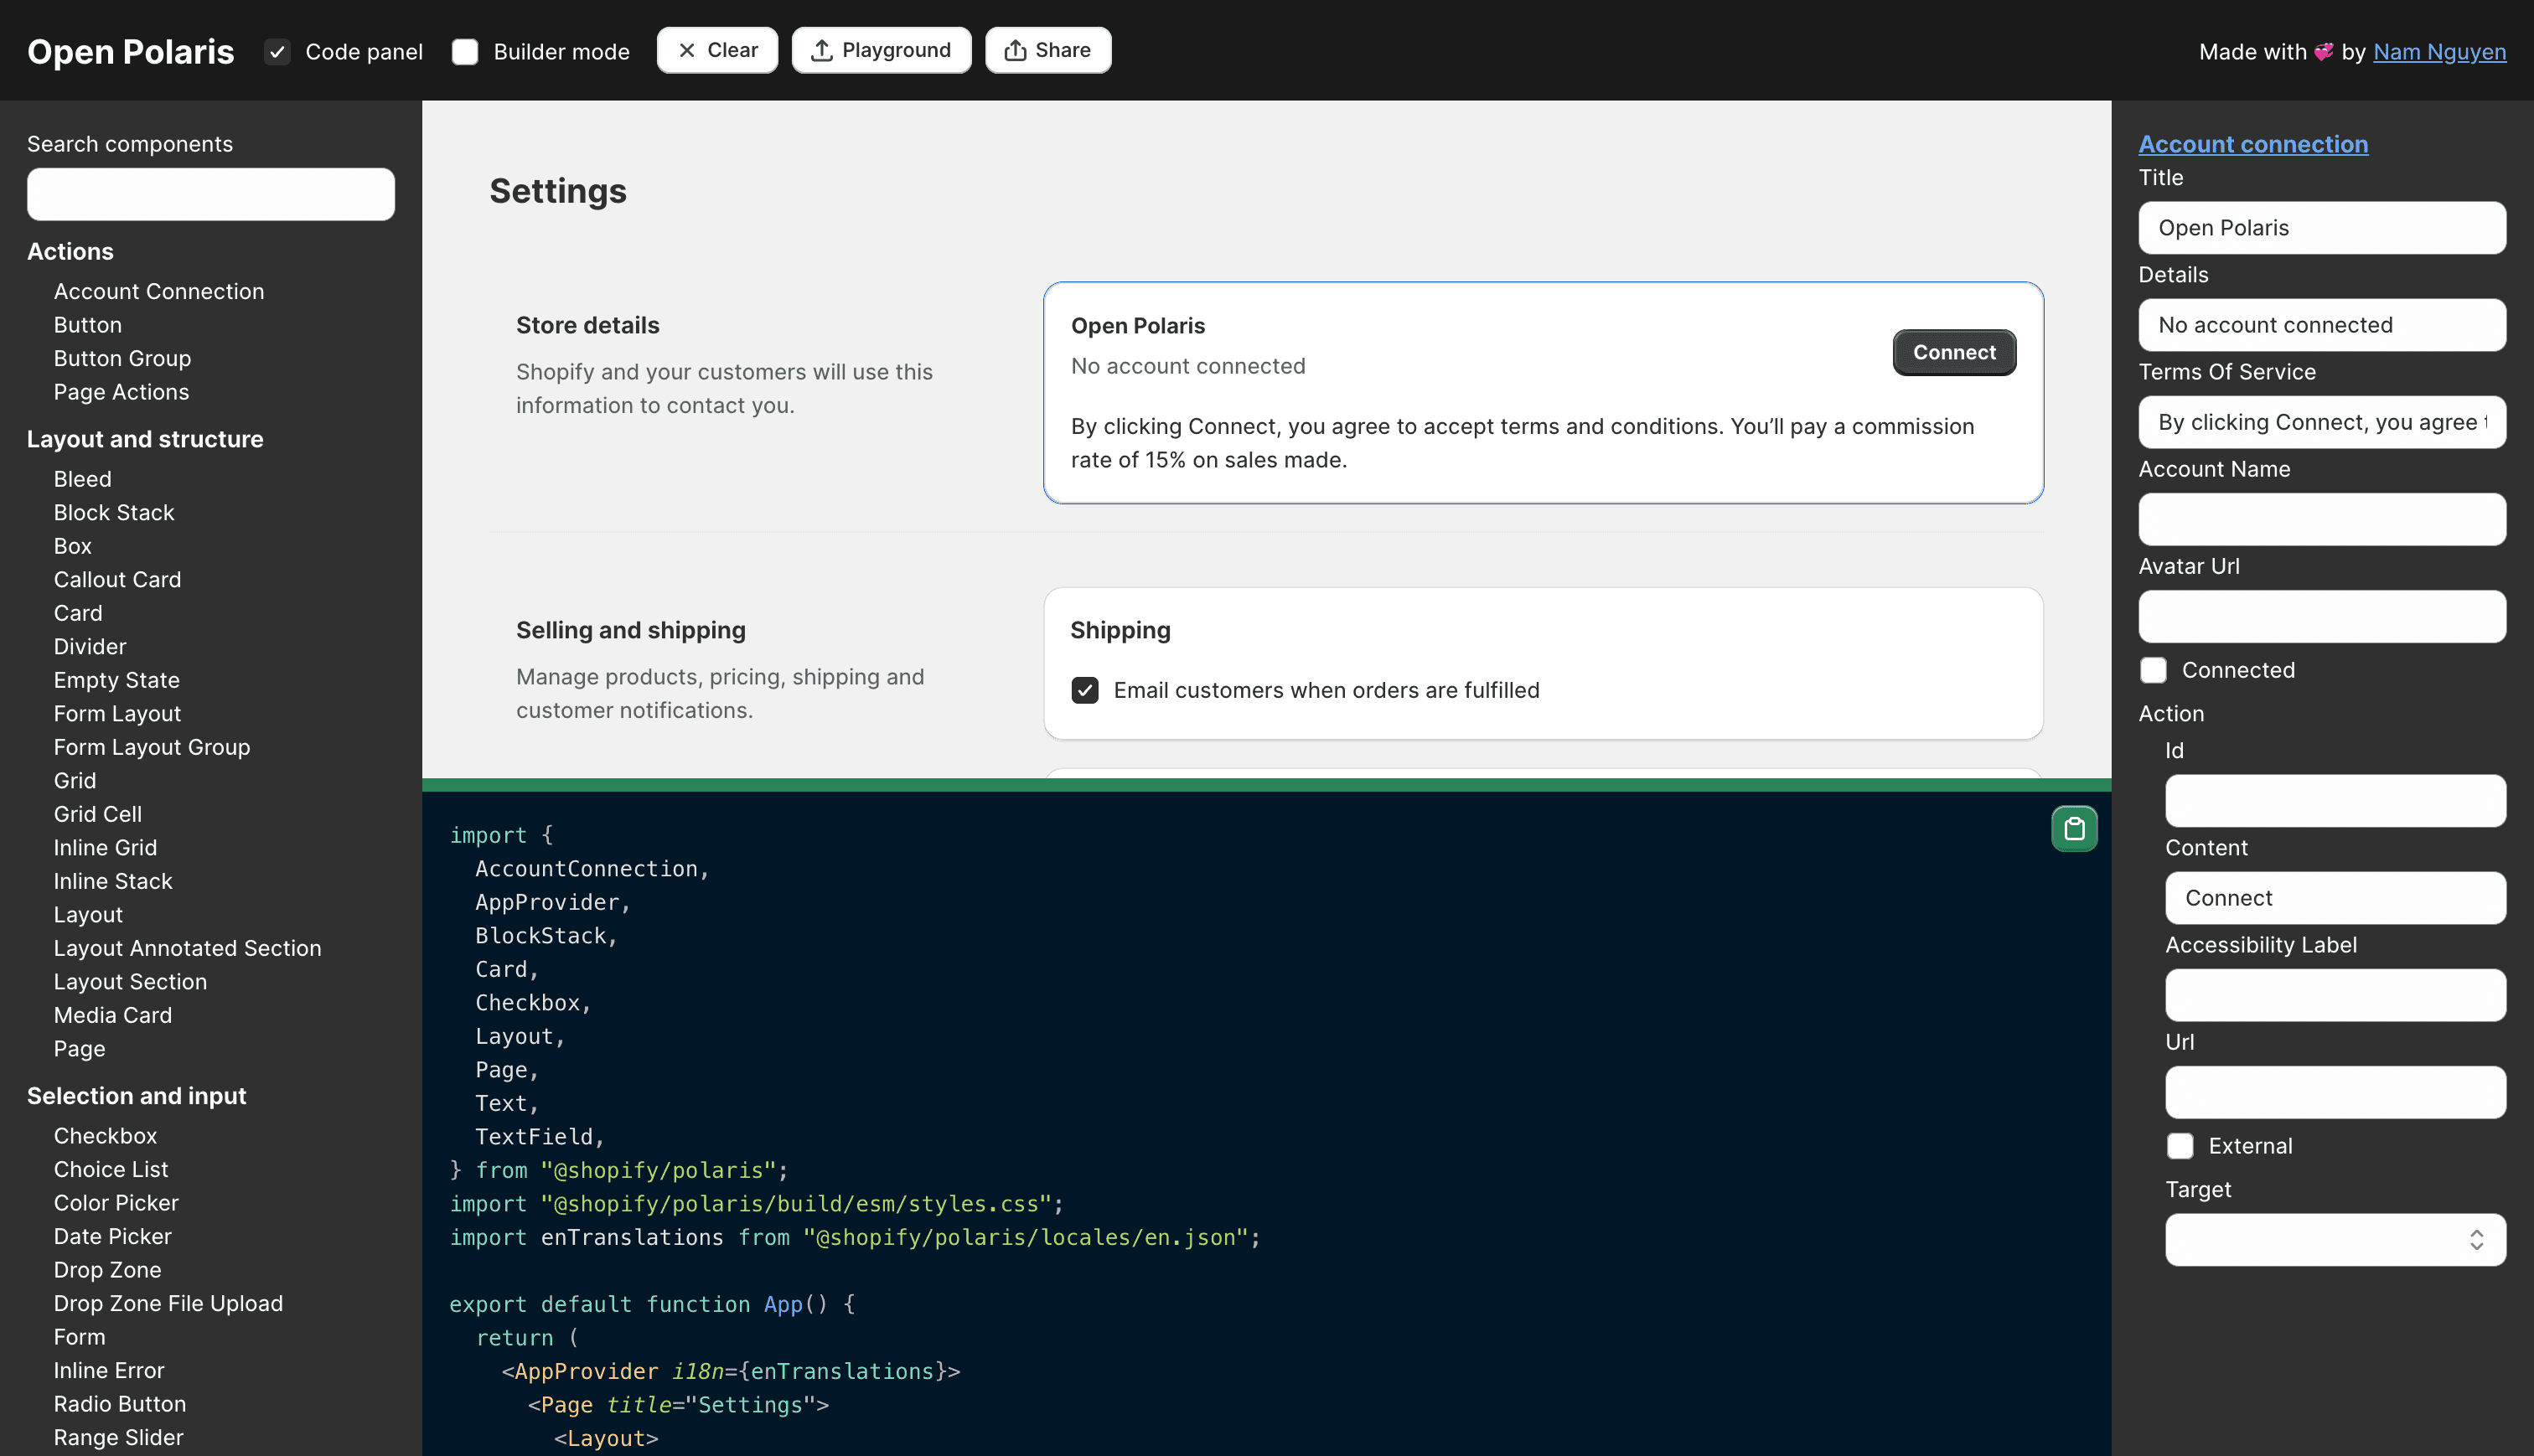Viewport: 2534px width, 1456px height.
Task: Uncheck the Code panel checkbox
Action: (x=277, y=51)
